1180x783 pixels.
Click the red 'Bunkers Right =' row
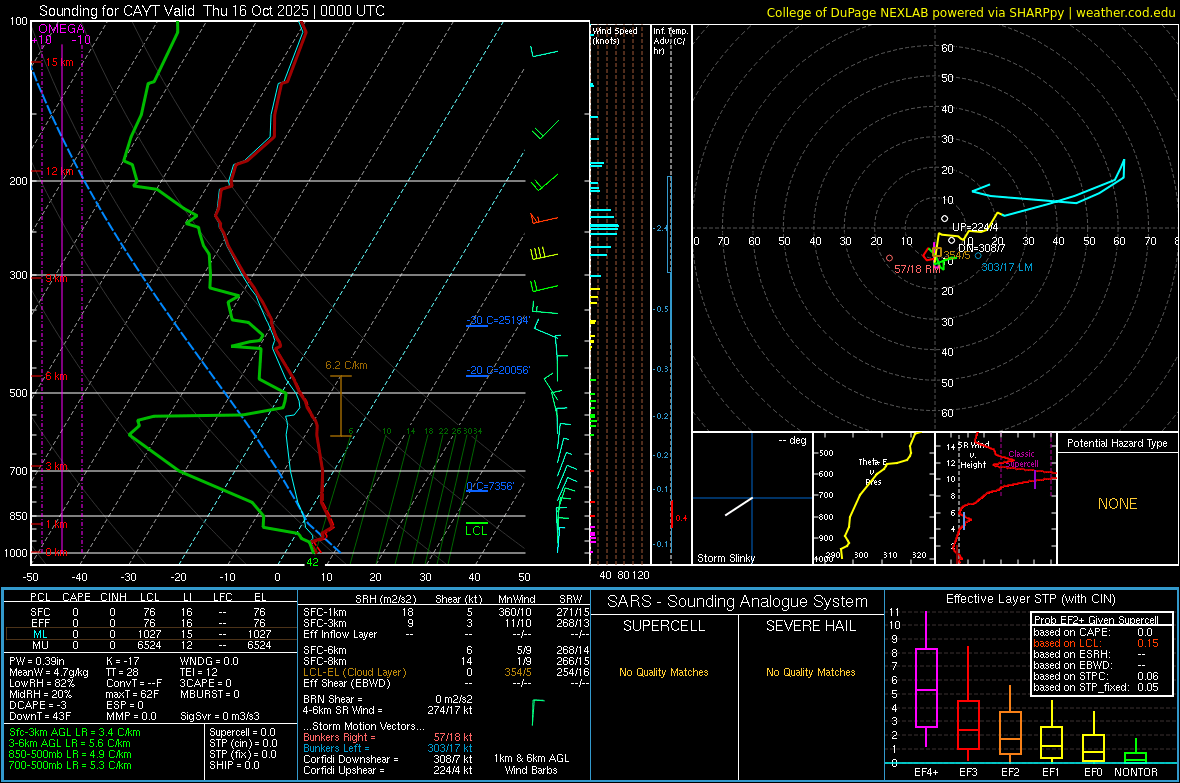tap(388, 737)
